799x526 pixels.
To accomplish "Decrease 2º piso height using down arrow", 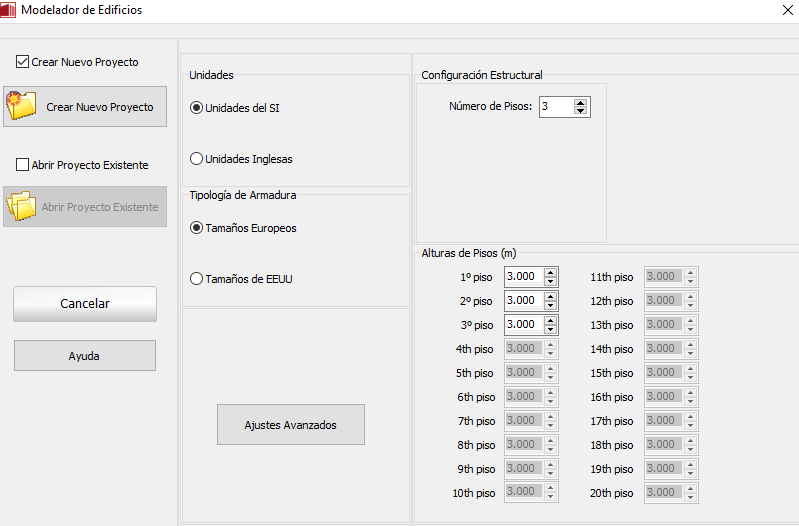I will pos(550,305).
